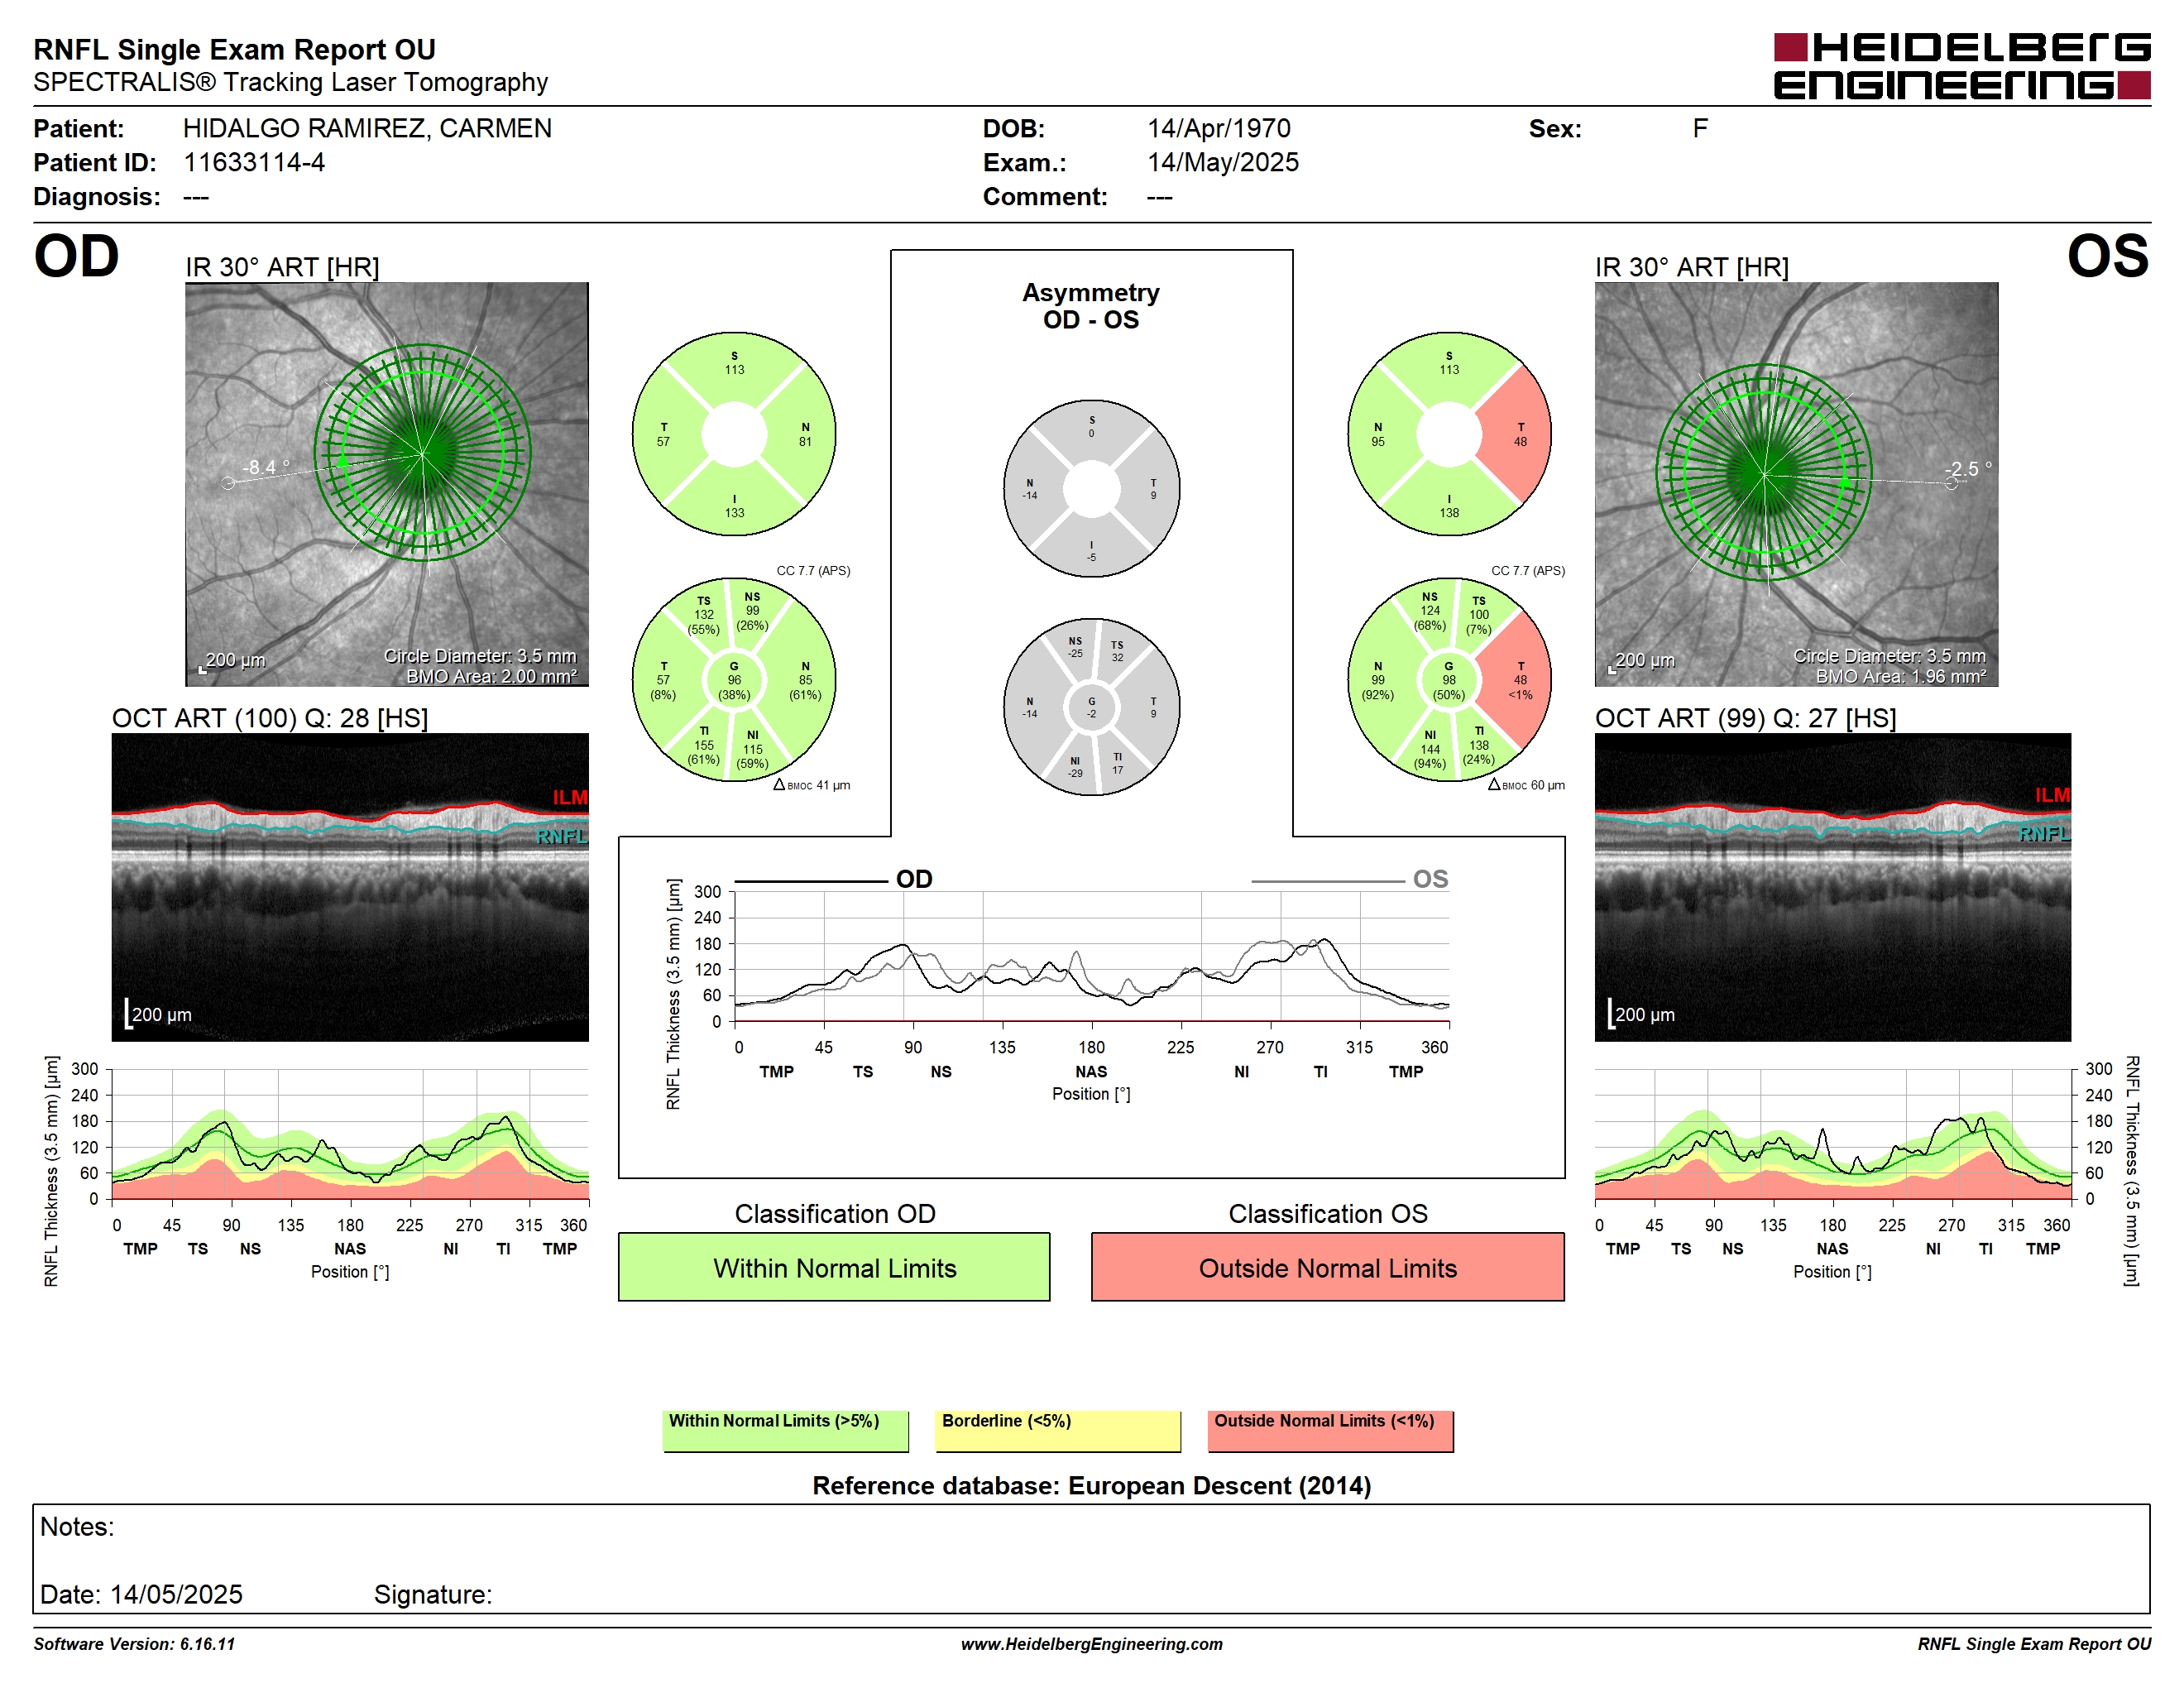Select the OD IR 30° fundus image
This screenshot has height=1688, width=2184.
(x=387, y=484)
